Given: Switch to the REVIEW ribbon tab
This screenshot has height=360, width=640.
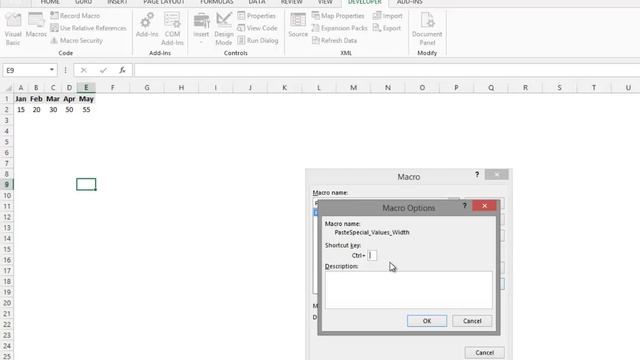Looking at the screenshot, I should point(291,2).
